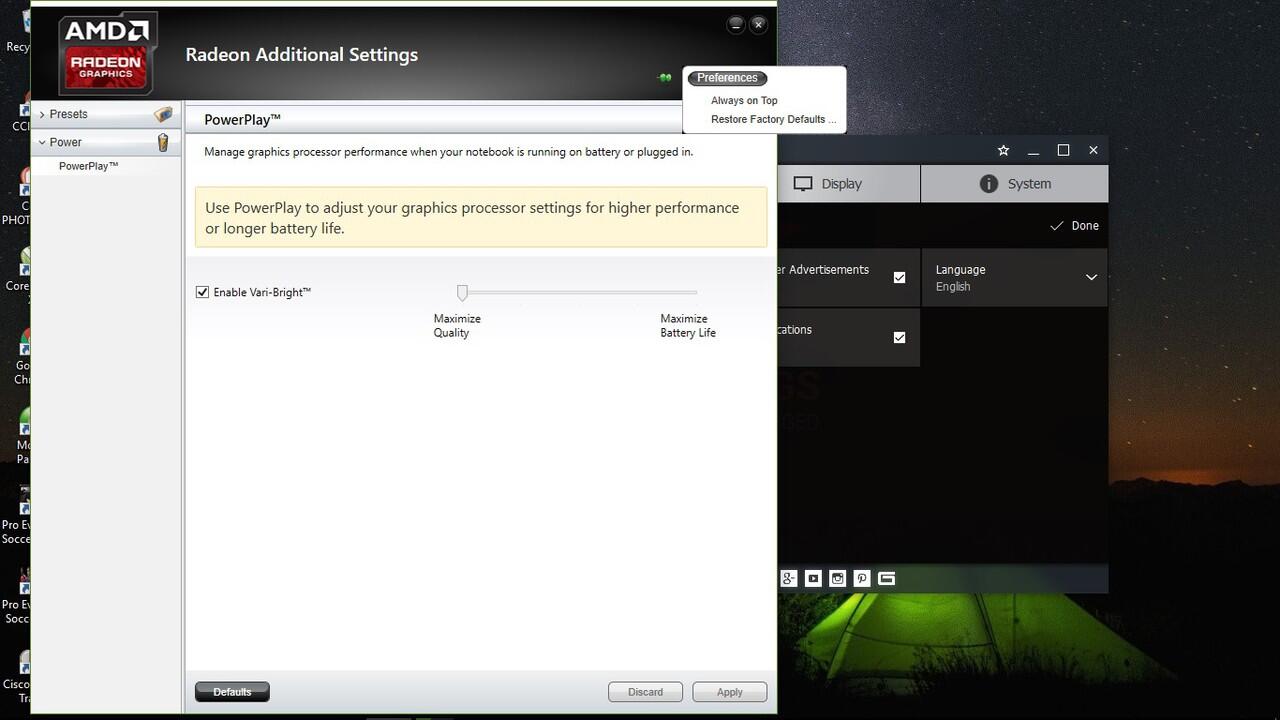1280x720 pixels.
Task: Click the star icon in Radeon Settings window
Action: pyautogui.click(x=1003, y=150)
